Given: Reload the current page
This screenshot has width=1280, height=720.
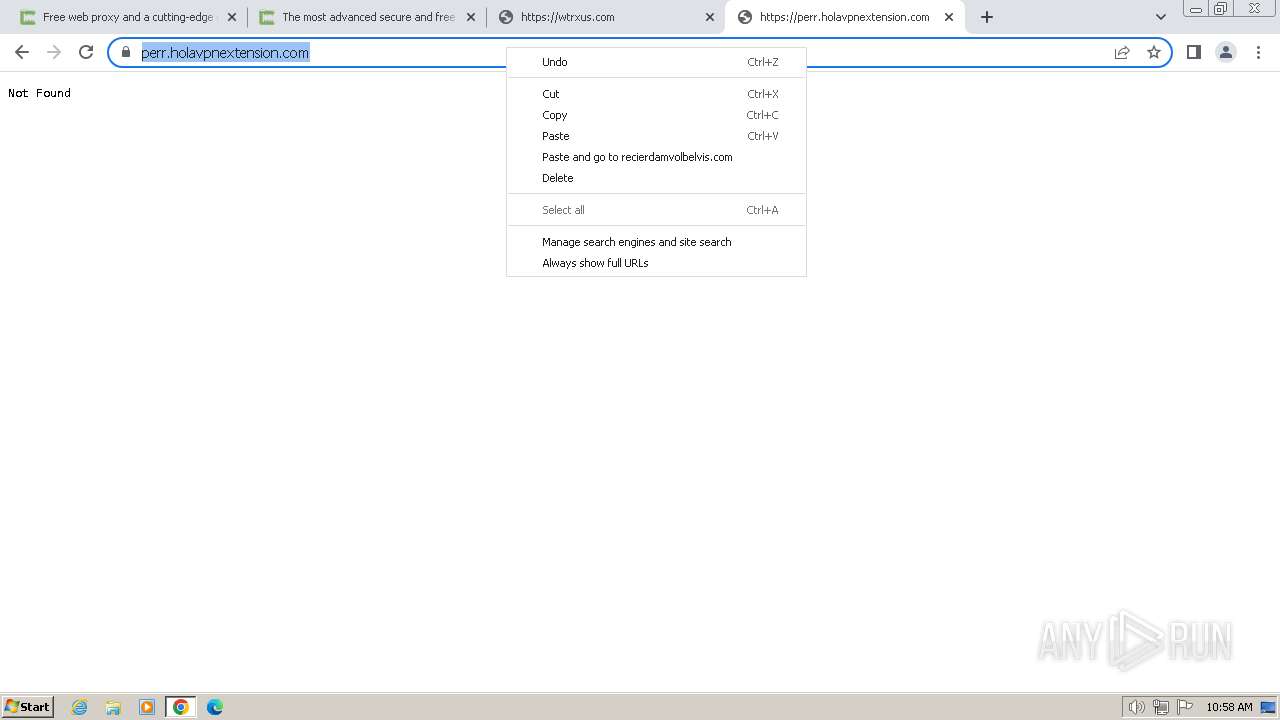Looking at the screenshot, I should click(x=86, y=52).
